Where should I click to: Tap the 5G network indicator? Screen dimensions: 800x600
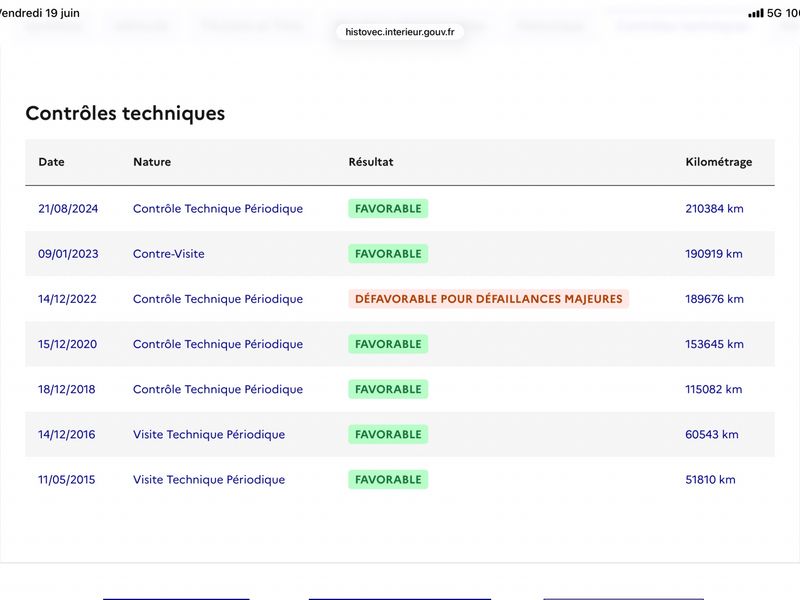tap(774, 13)
